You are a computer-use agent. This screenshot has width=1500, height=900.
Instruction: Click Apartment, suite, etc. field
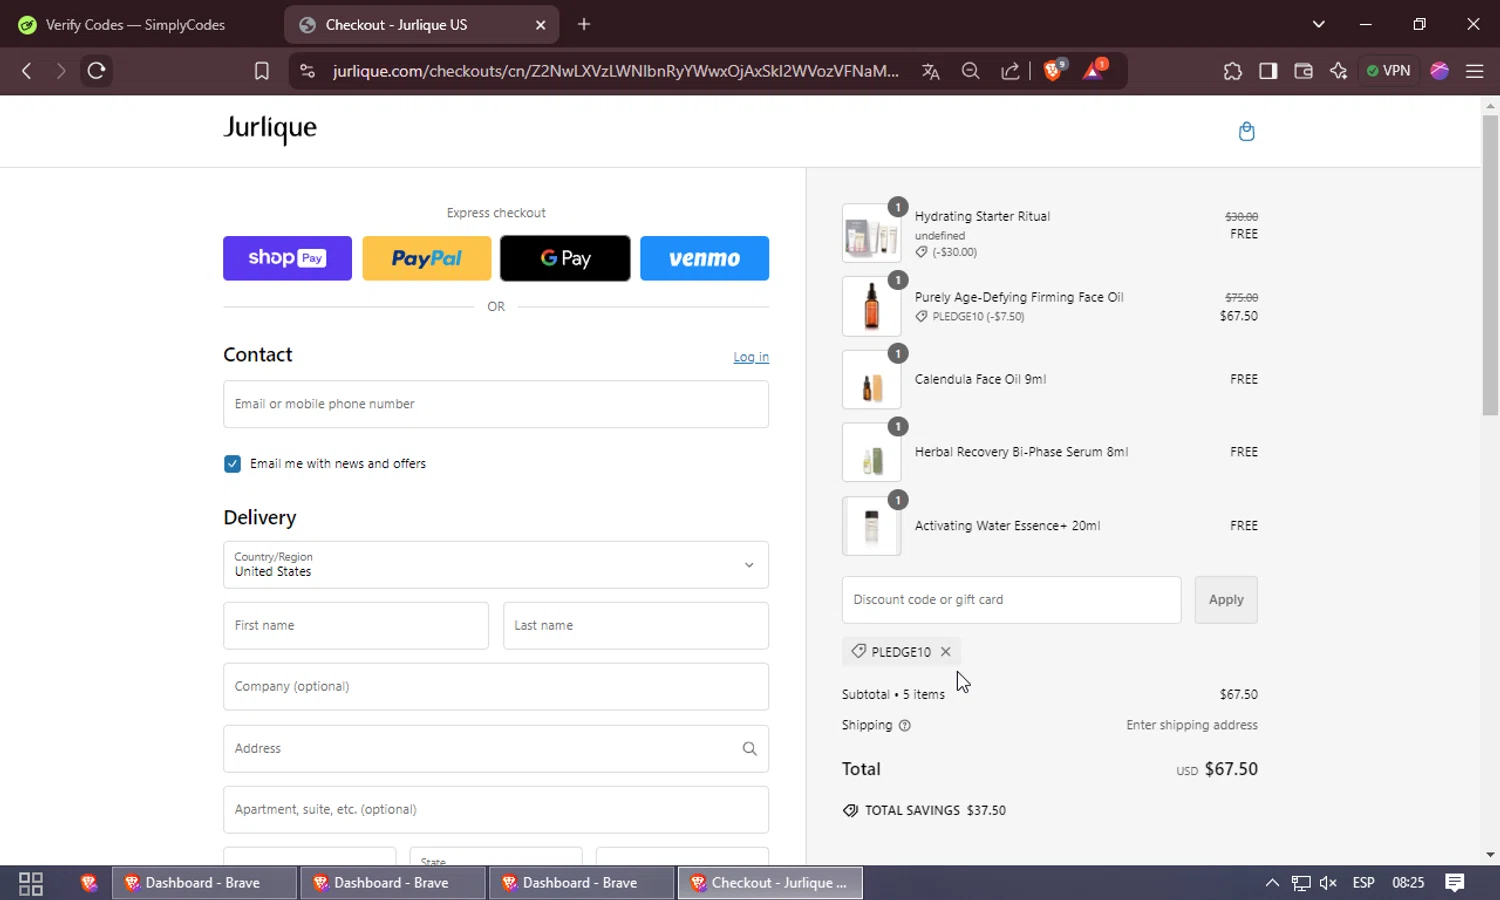(x=496, y=810)
